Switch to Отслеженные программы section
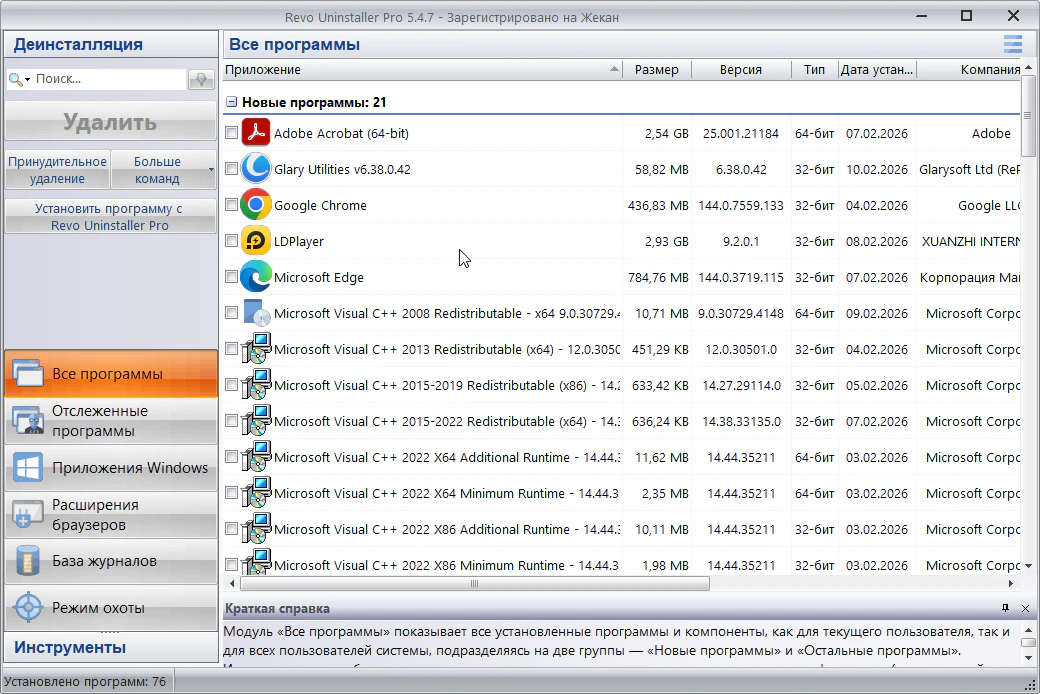This screenshot has height=694, width=1040. pos(109,421)
